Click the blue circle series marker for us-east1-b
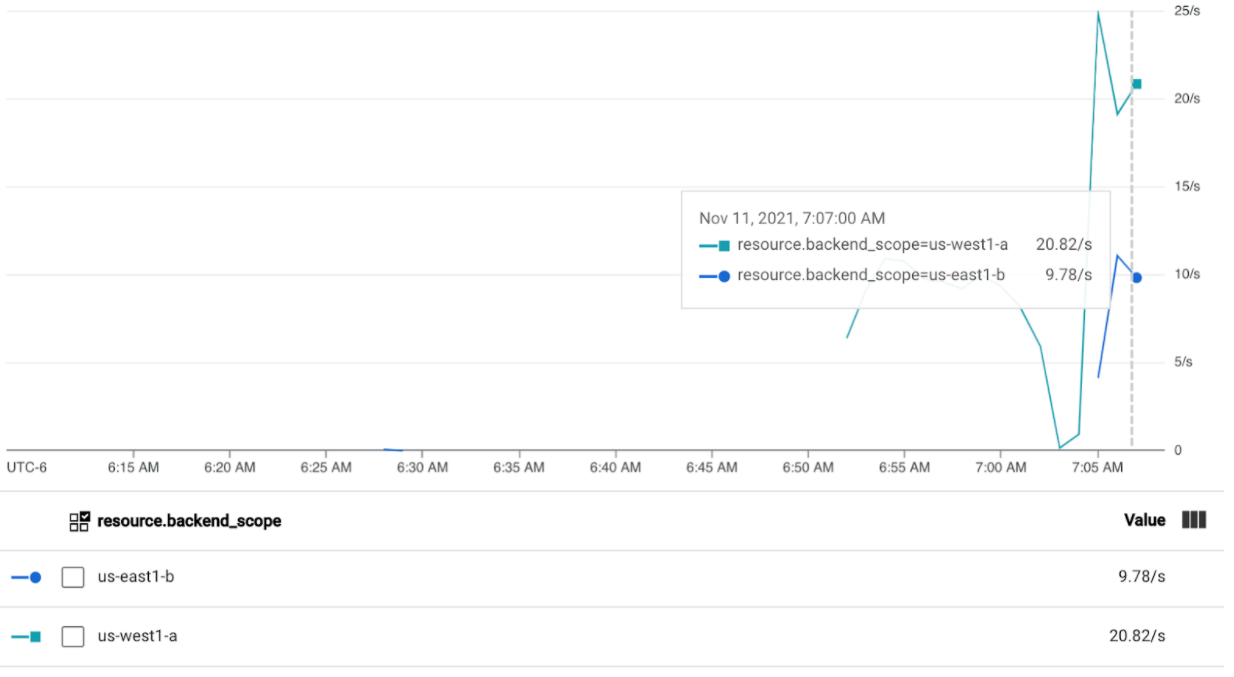 click(x=34, y=577)
